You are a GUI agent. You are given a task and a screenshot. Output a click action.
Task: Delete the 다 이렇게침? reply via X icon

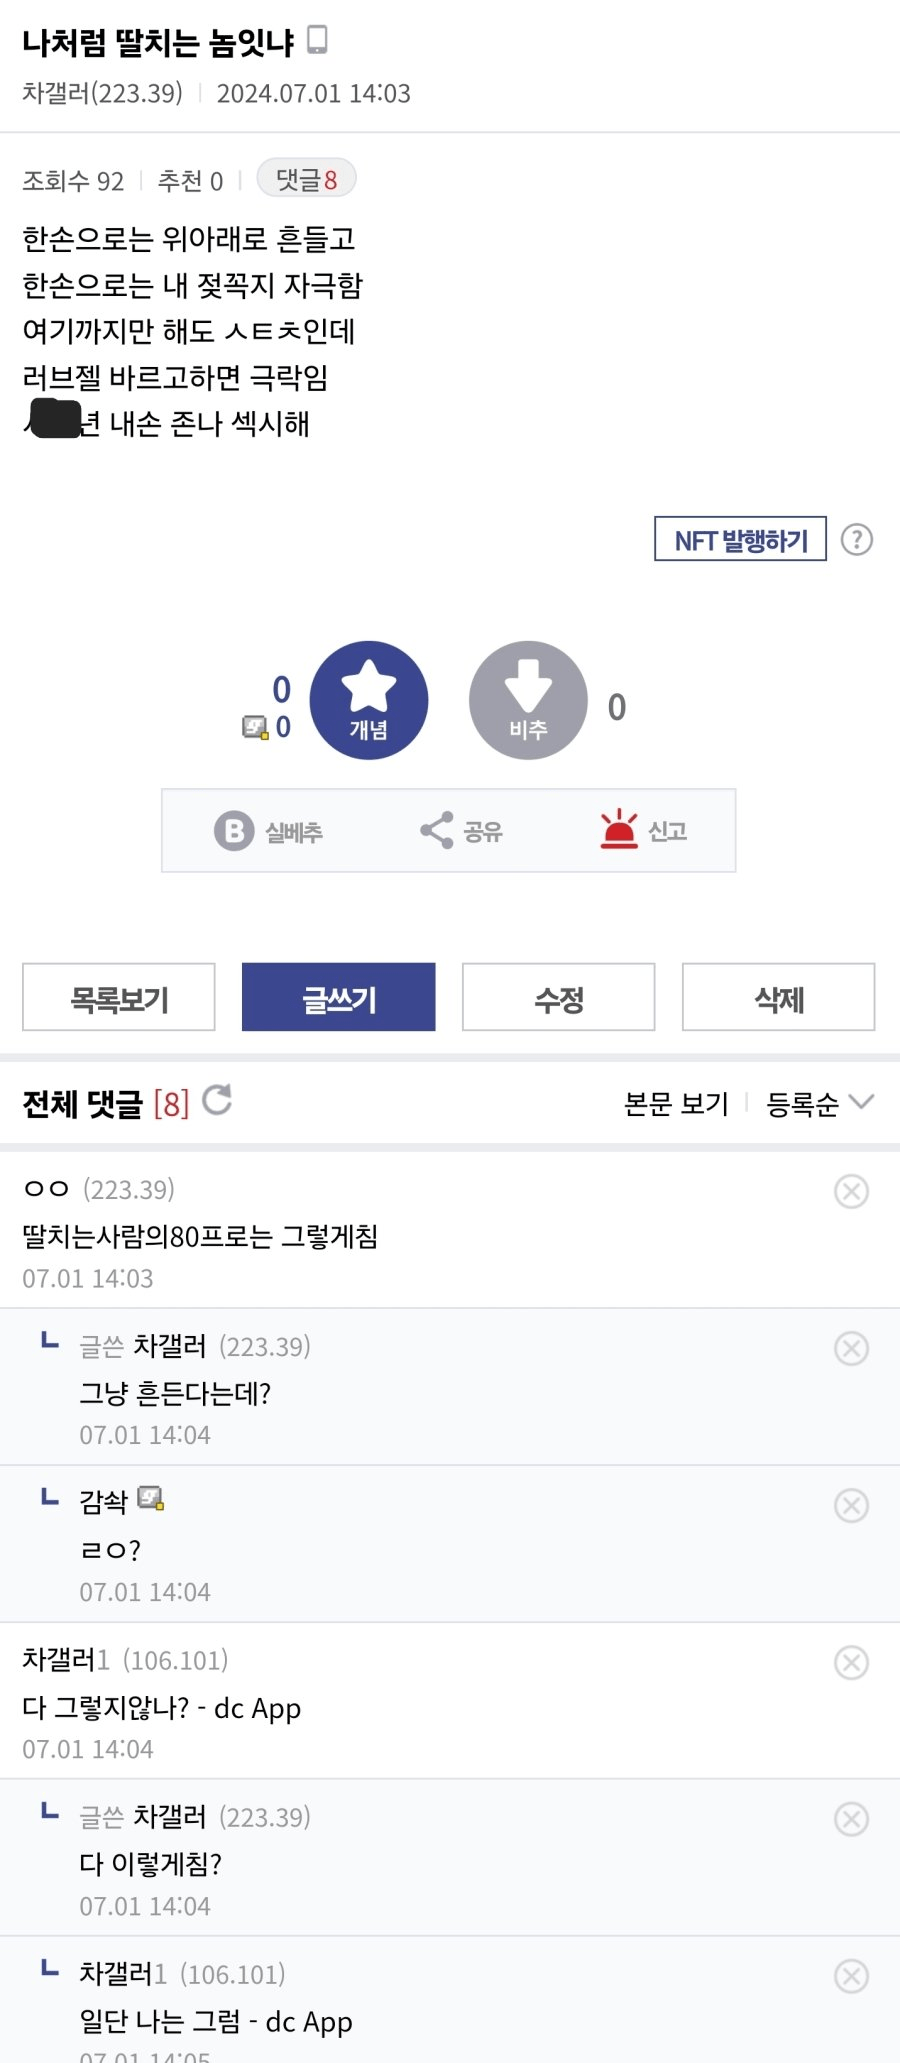(851, 1819)
